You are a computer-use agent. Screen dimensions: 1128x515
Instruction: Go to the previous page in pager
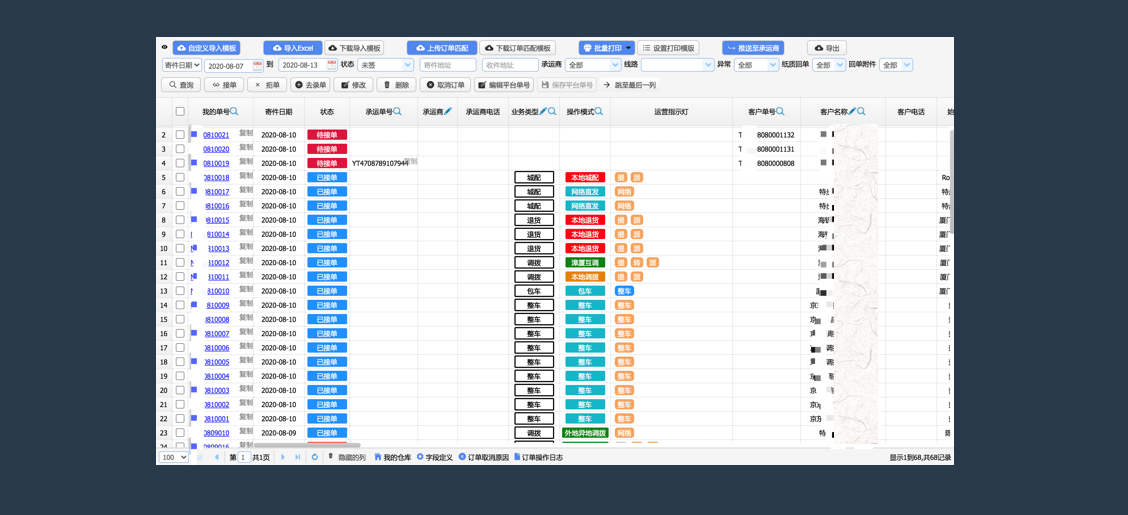pos(217,457)
